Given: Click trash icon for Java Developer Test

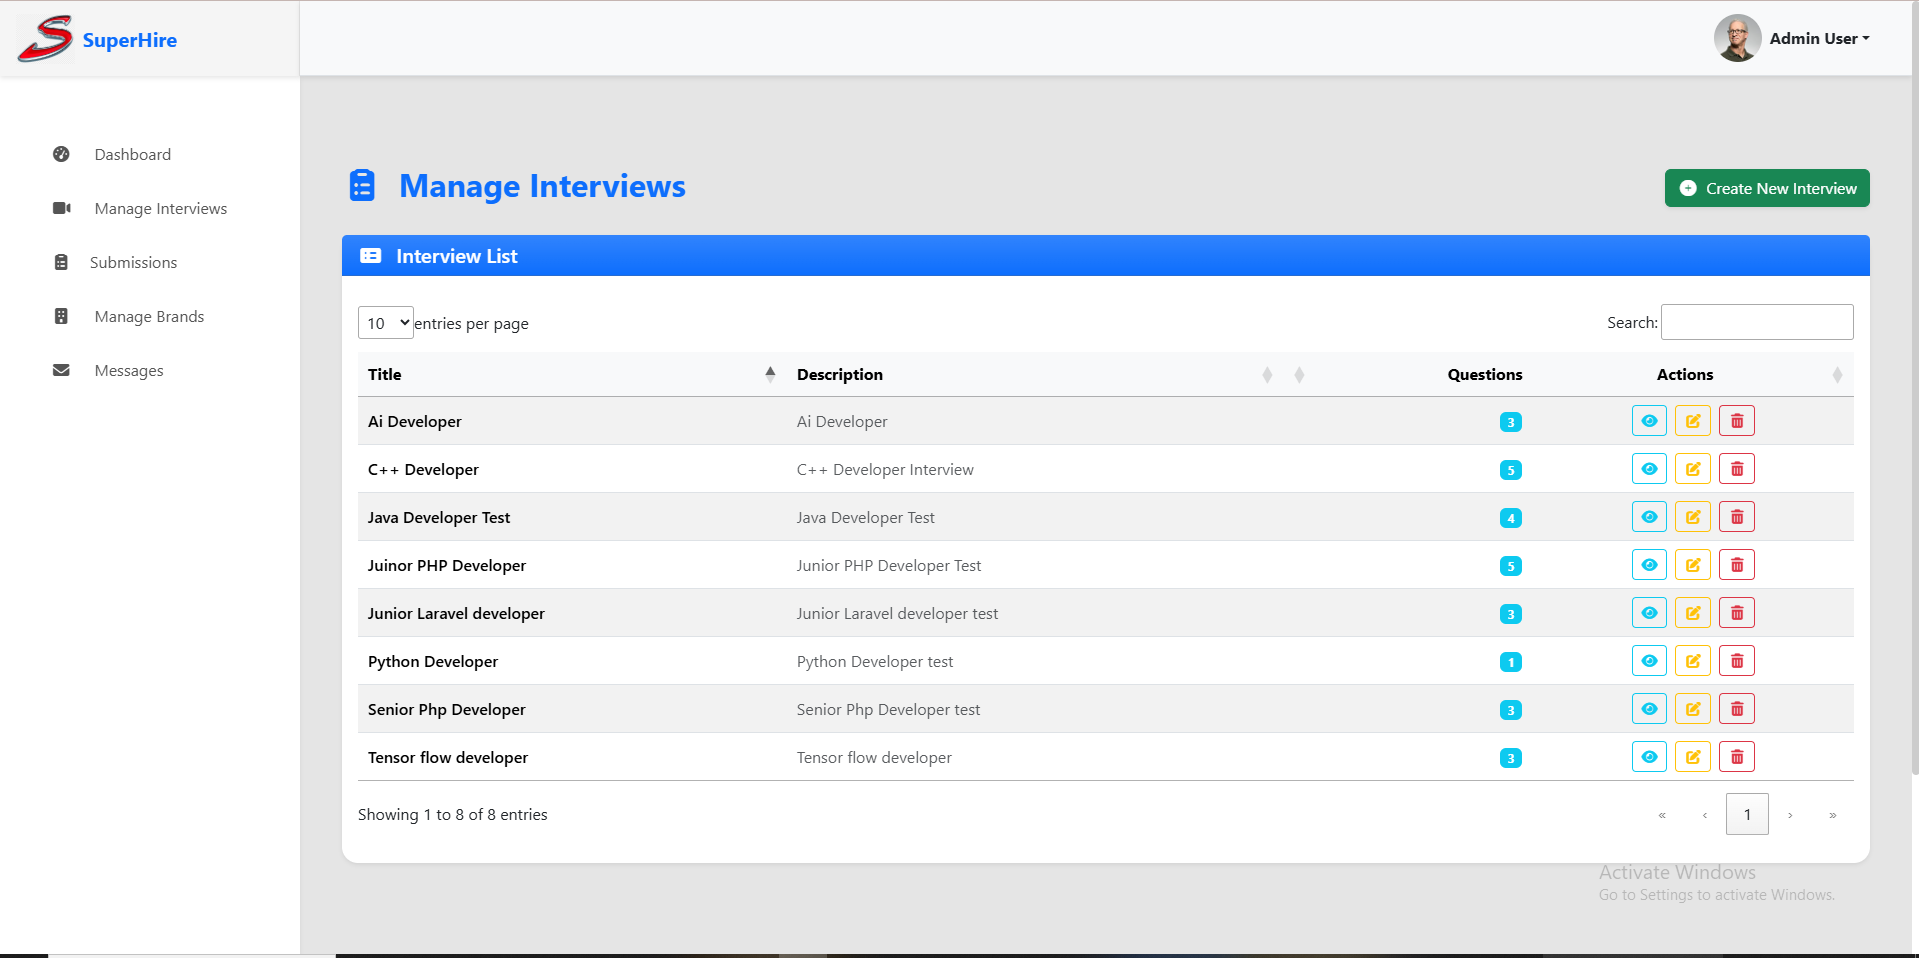Looking at the screenshot, I should pos(1736,517).
